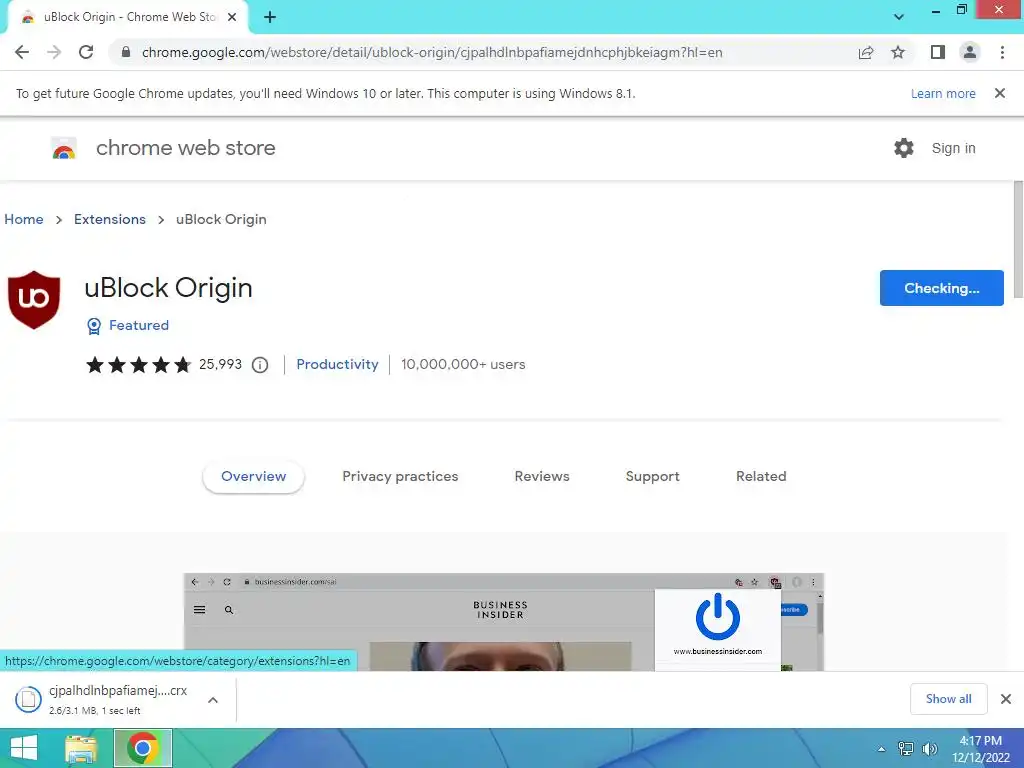The image size is (1024, 768).
Task: Go back using browser back arrow
Action: coord(22,52)
